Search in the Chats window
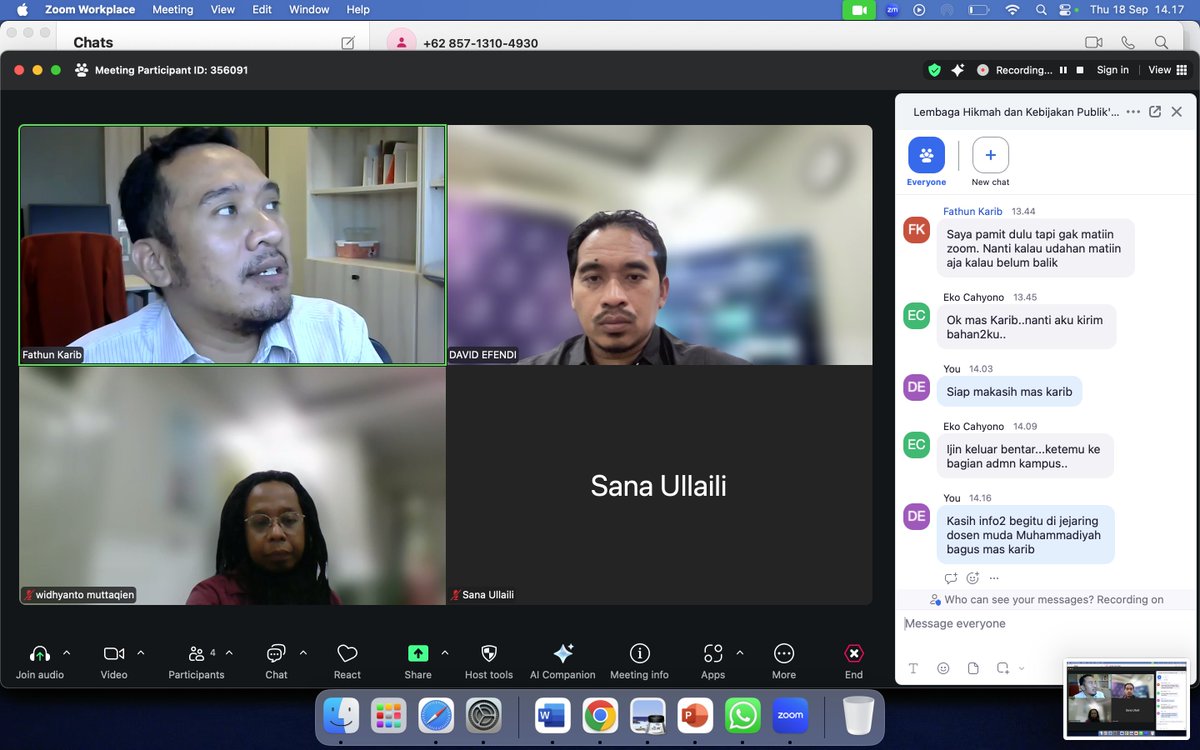 [x=1161, y=43]
